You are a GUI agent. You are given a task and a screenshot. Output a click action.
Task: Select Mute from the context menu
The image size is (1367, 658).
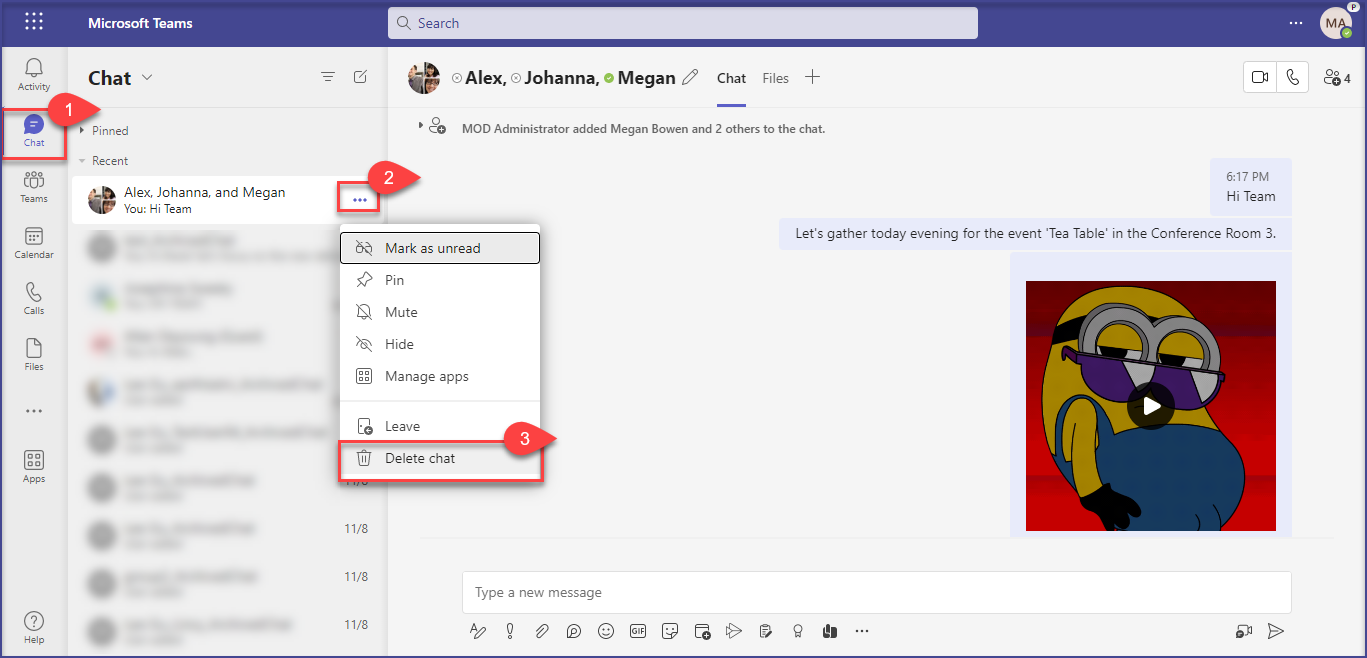tap(401, 312)
